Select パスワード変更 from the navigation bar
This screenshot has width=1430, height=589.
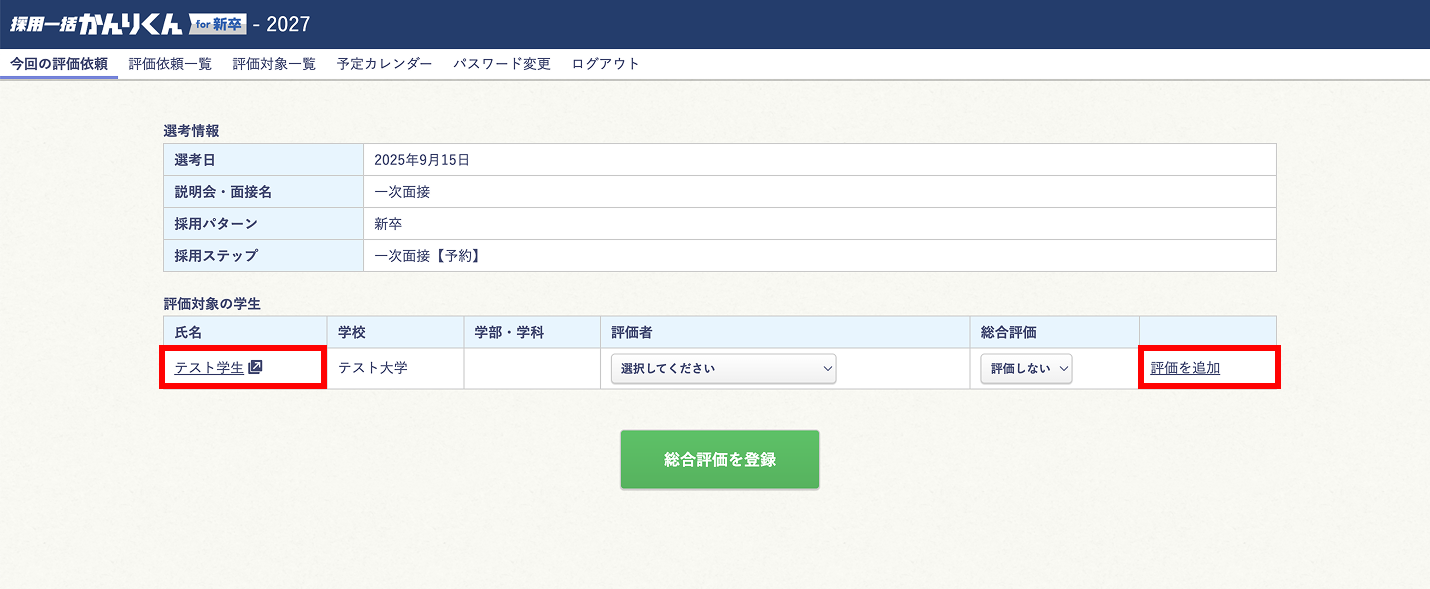point(501,64)
